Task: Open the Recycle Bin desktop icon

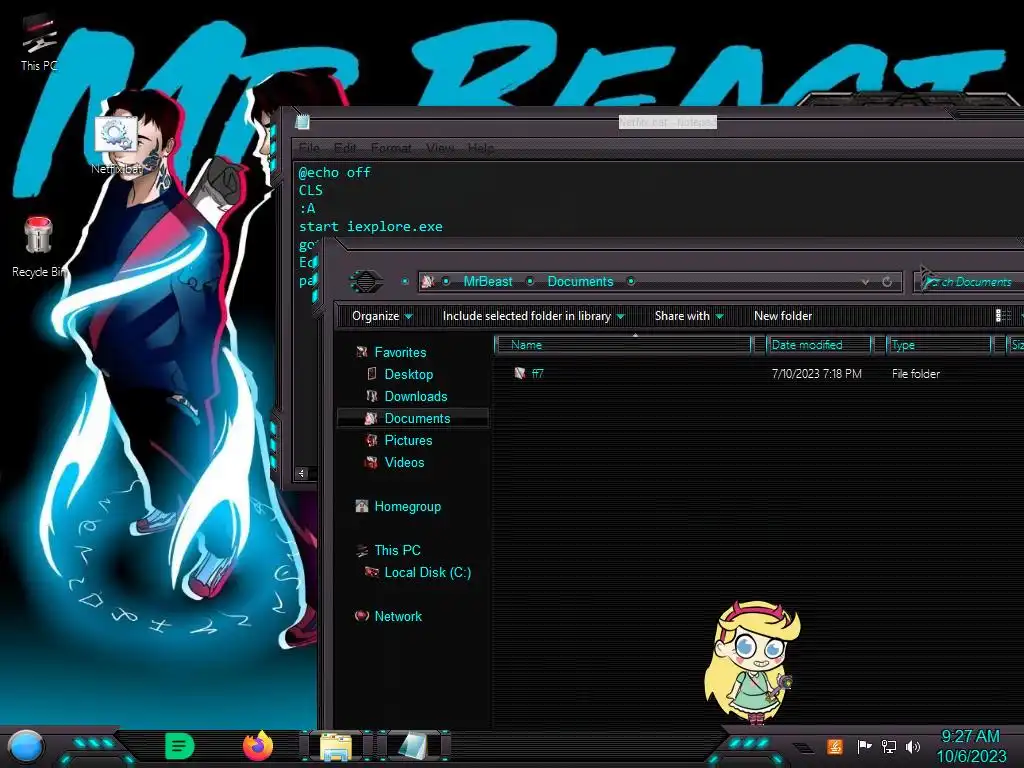Action: point(39,248)
